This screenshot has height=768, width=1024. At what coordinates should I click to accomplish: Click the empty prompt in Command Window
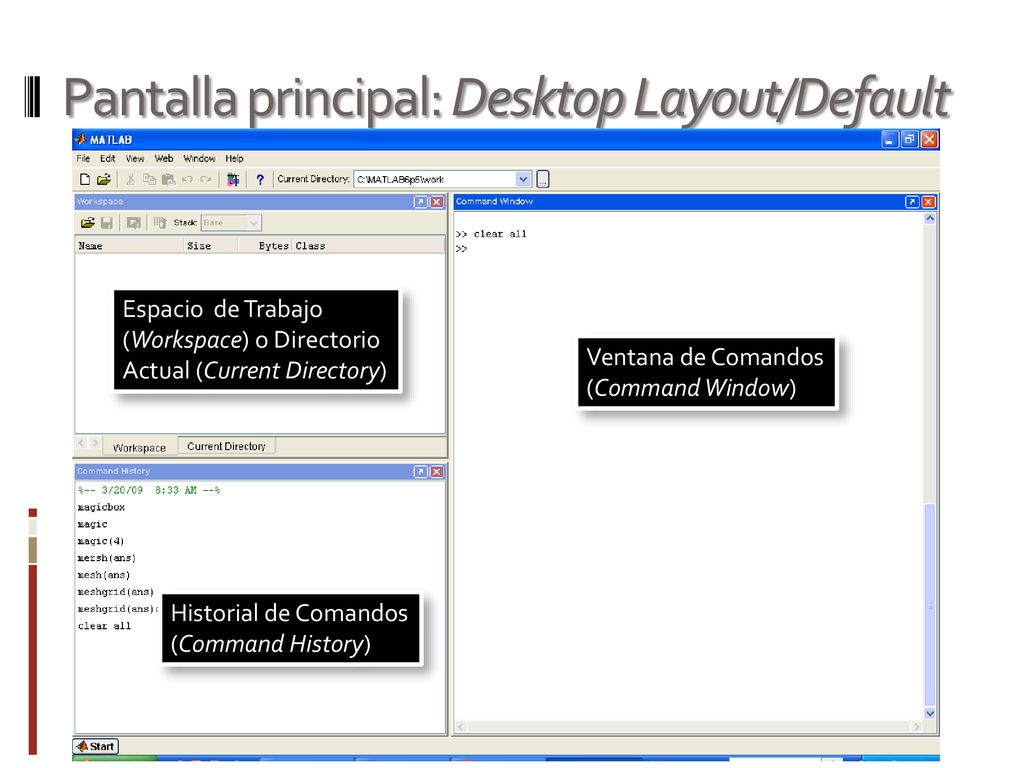pos(462,249)
